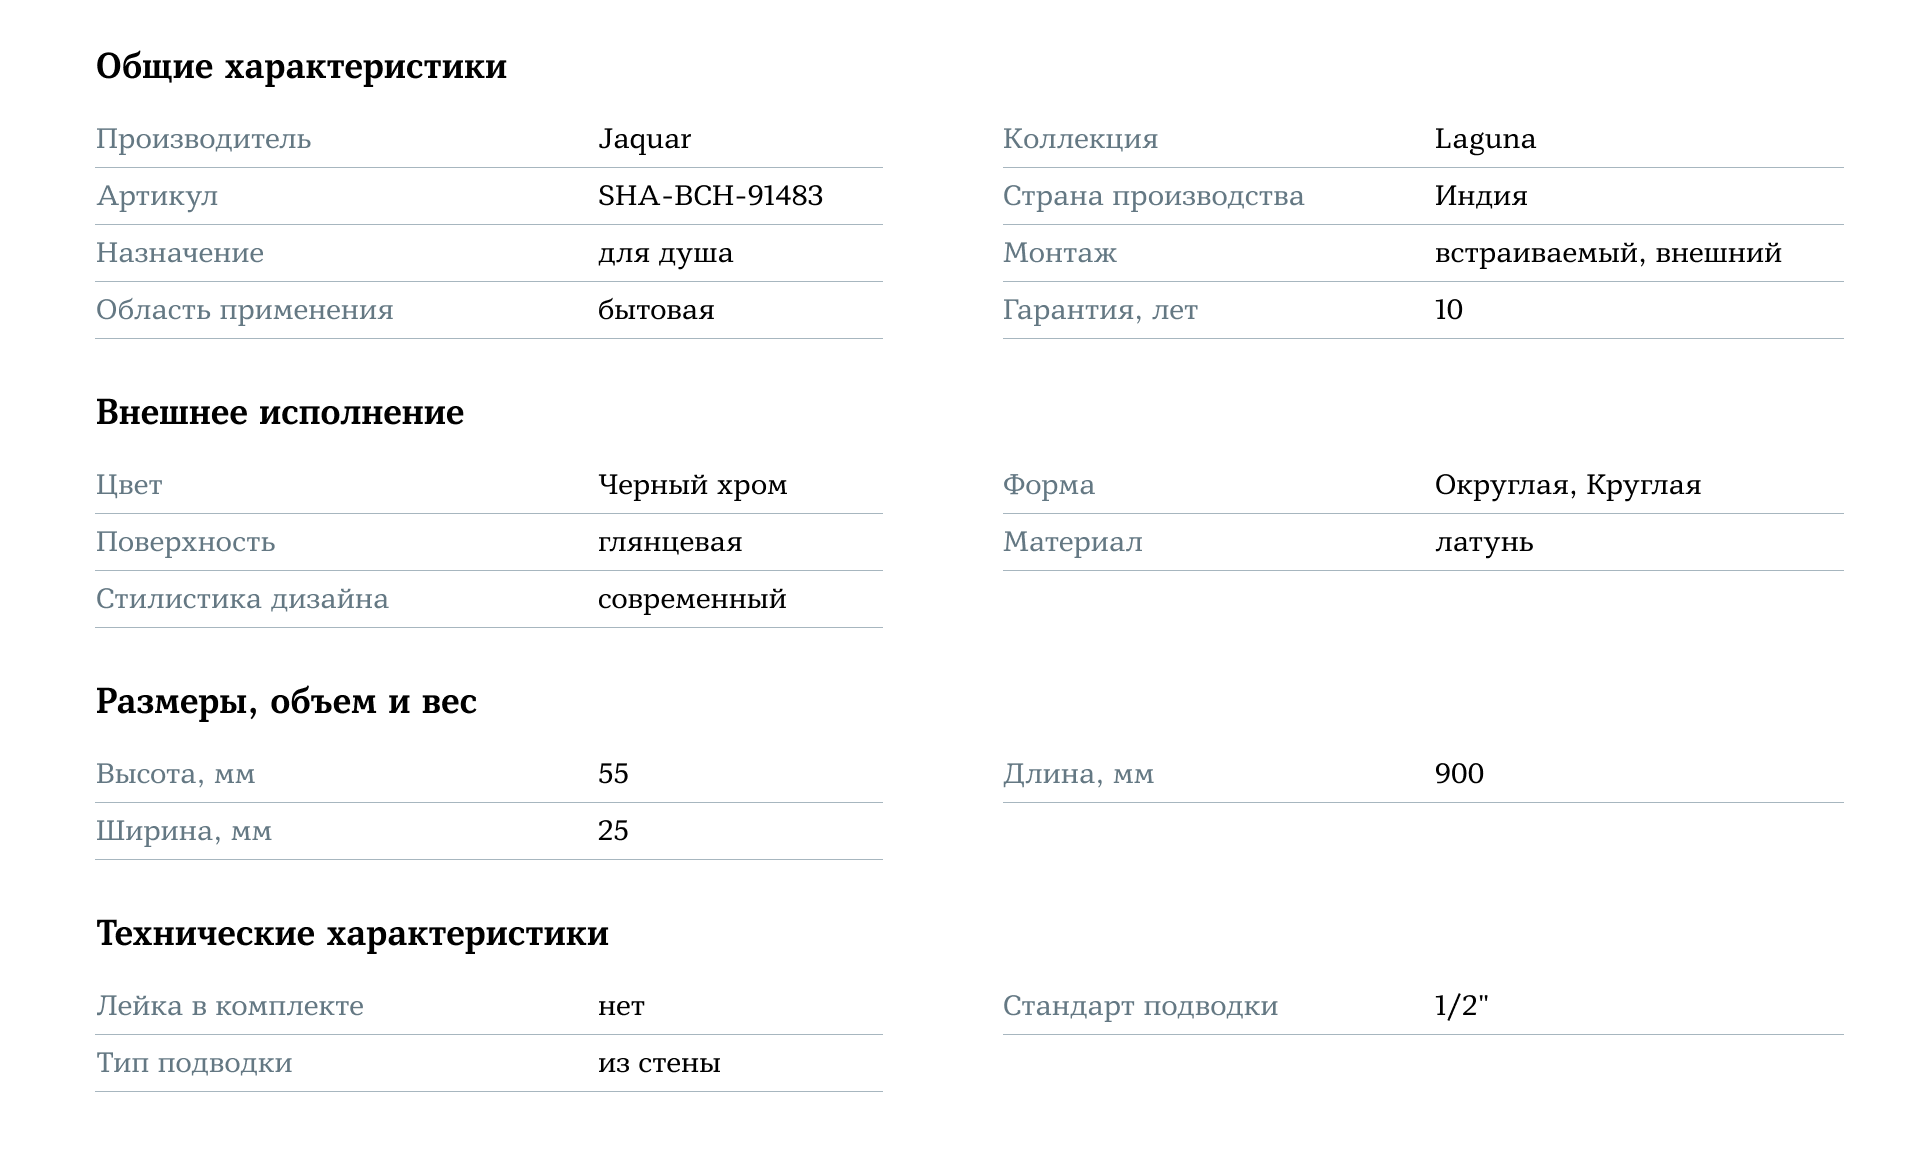Click the встраиваемый, внешний mounting value

(1608, 254)
